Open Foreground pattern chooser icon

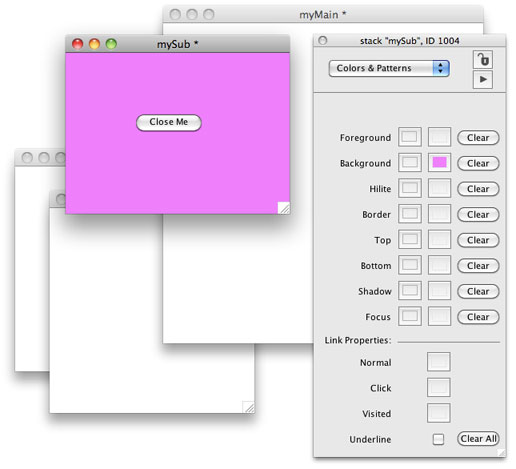click(410, 137)
